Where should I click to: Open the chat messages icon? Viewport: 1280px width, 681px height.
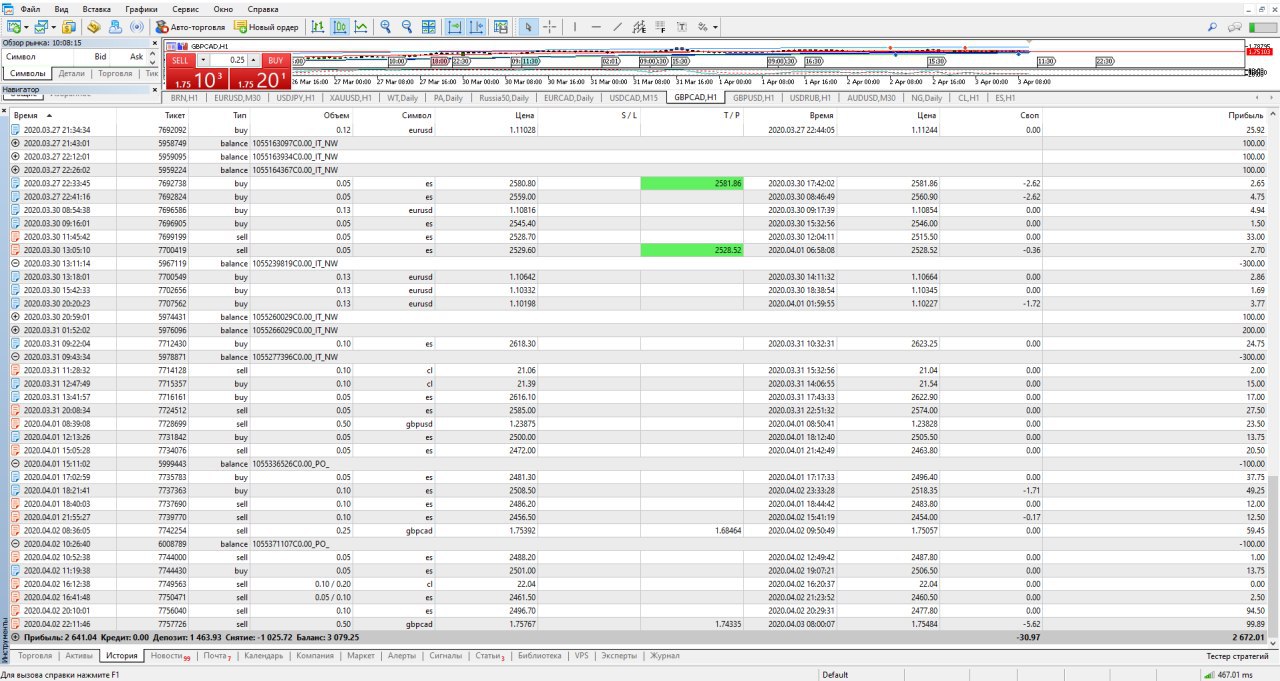click(1236, 27)
